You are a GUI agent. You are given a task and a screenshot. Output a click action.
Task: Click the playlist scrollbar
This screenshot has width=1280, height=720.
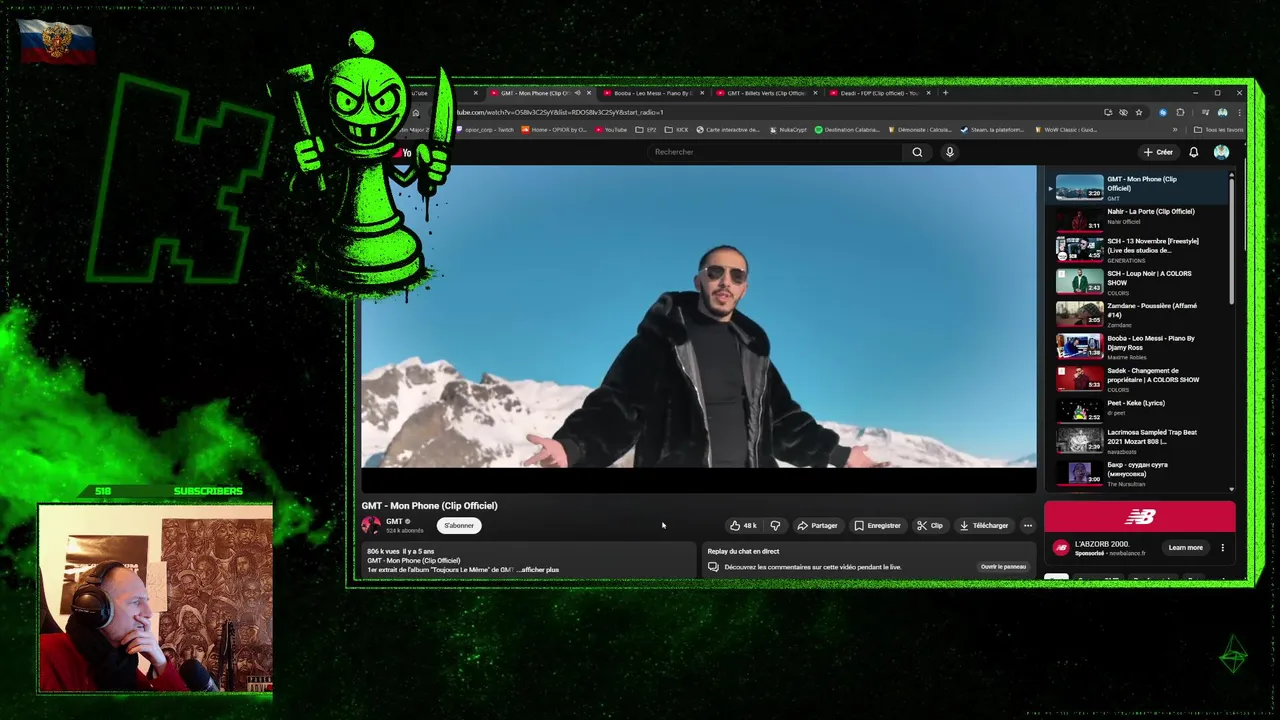1231,240
